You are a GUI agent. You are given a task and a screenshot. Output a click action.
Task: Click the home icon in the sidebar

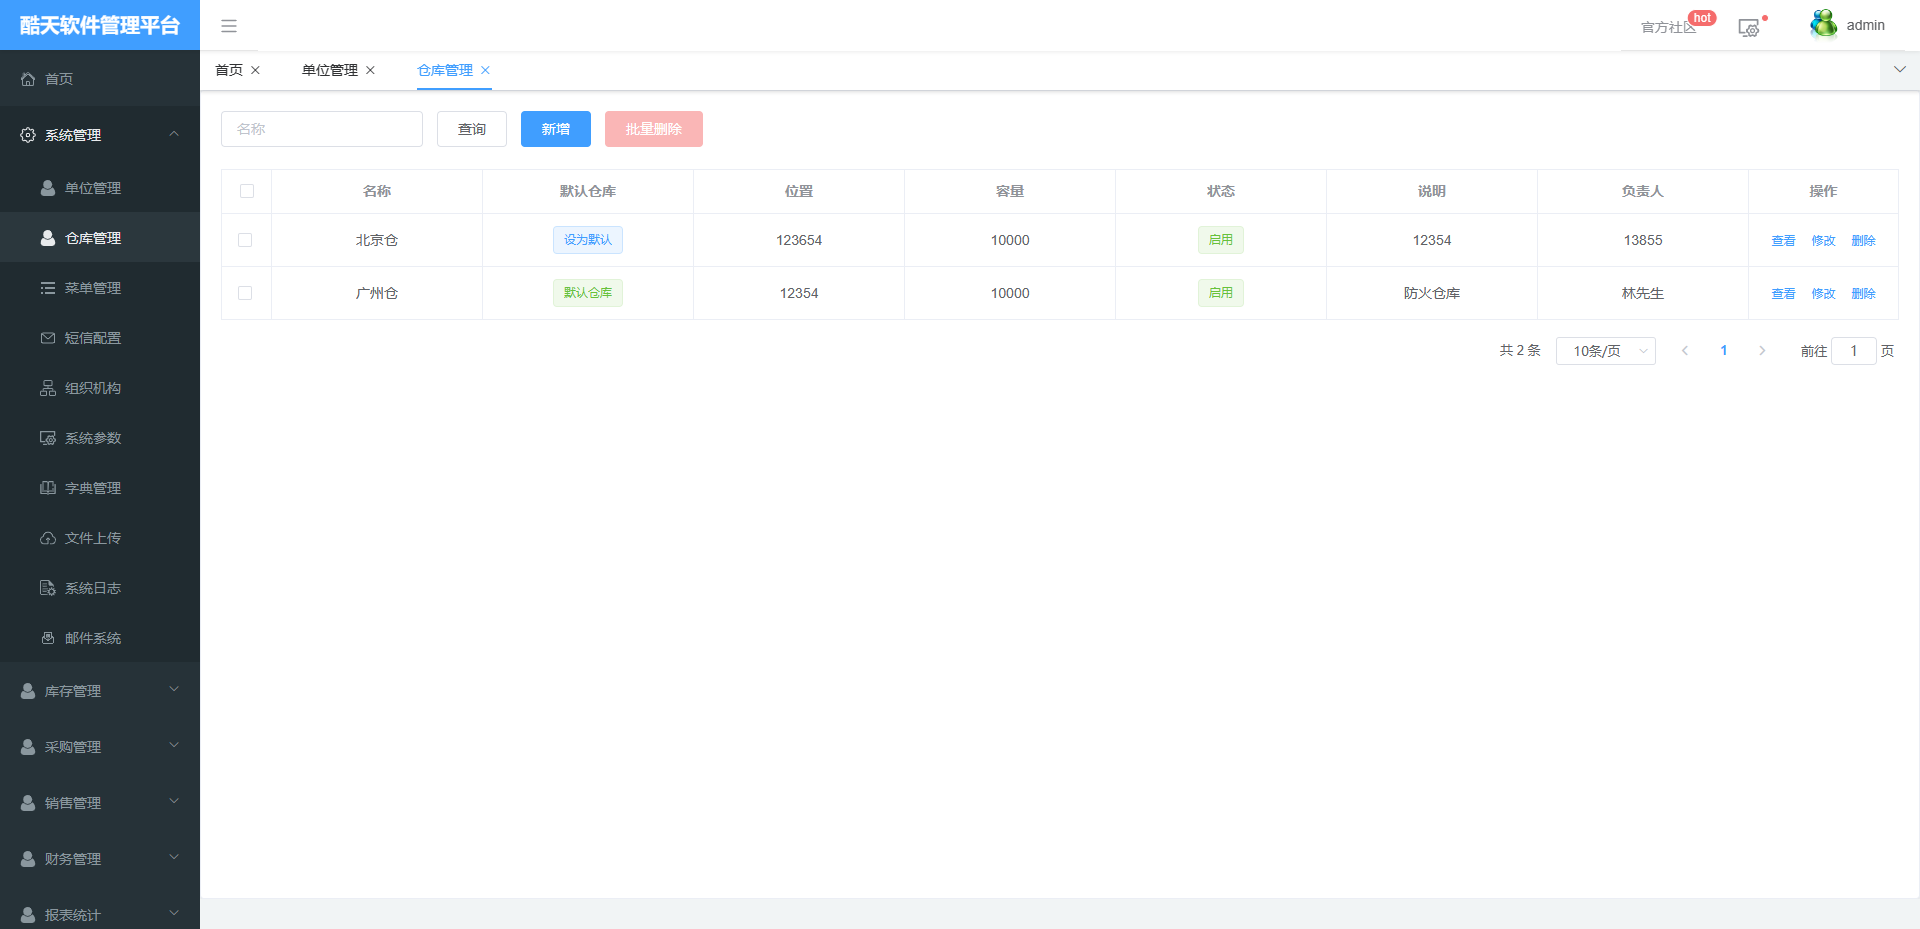pyautogui.click(x=28, y=79)
